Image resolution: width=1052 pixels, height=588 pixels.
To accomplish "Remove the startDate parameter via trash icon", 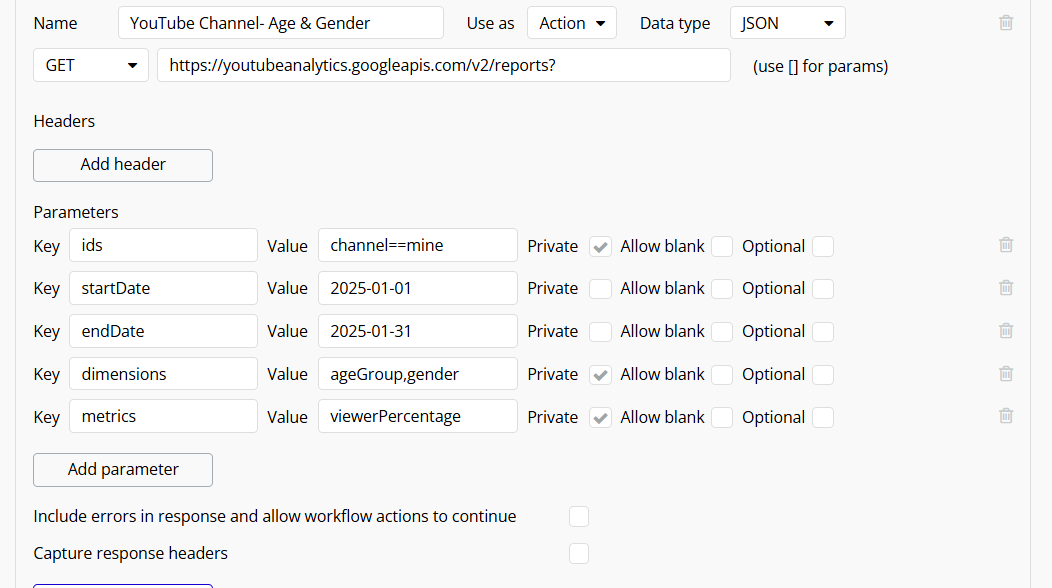I will tap(1006, 288).
